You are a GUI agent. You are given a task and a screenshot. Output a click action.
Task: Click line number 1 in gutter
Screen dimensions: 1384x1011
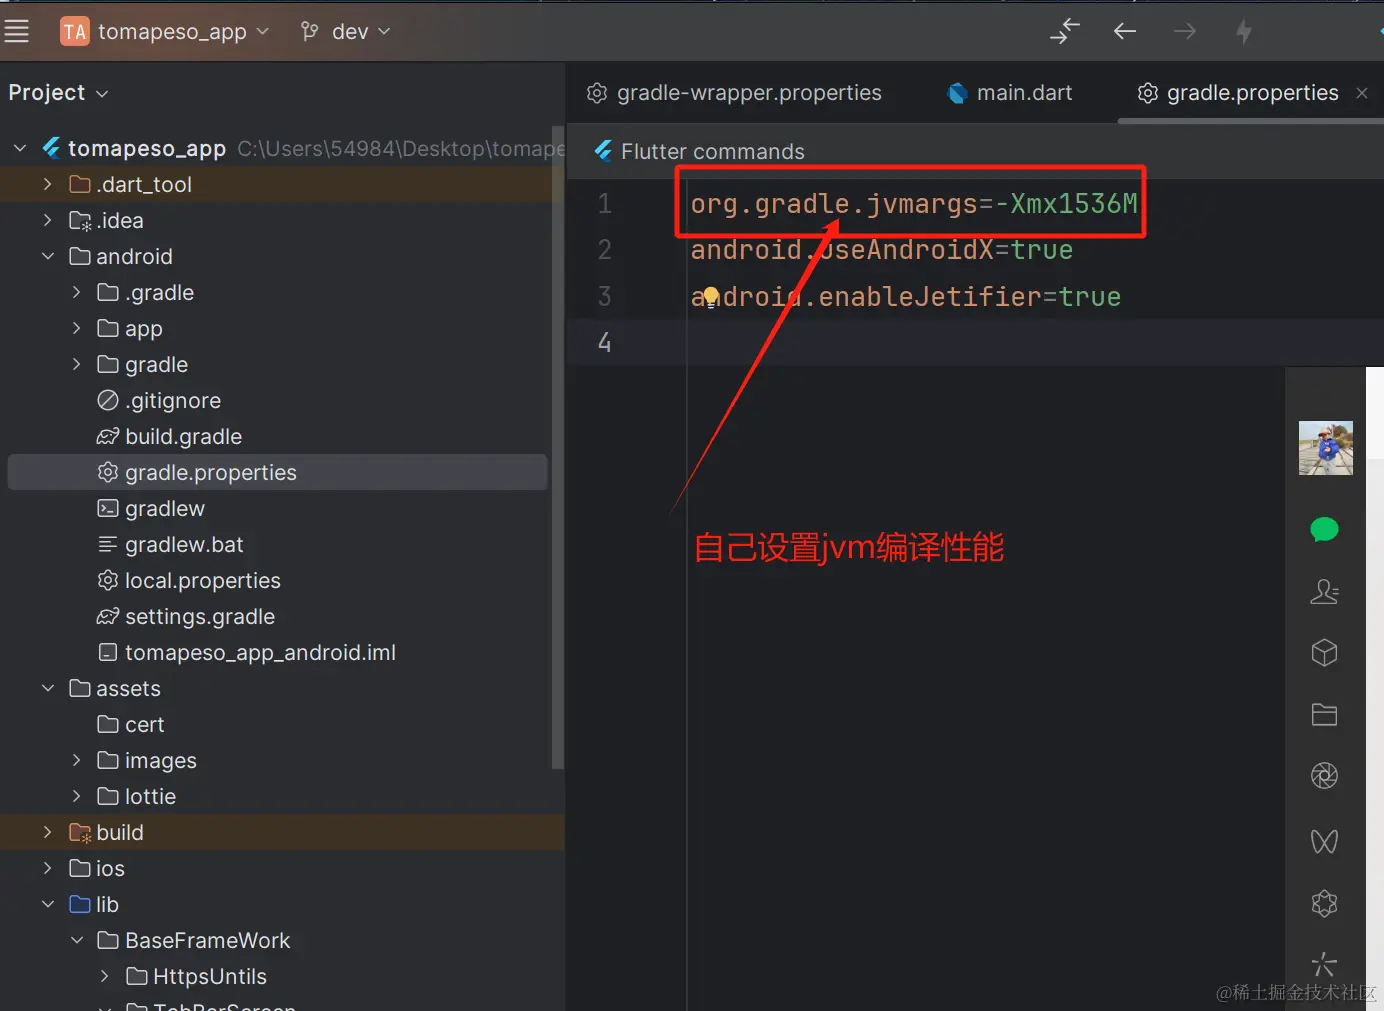(x=604, y=204)
